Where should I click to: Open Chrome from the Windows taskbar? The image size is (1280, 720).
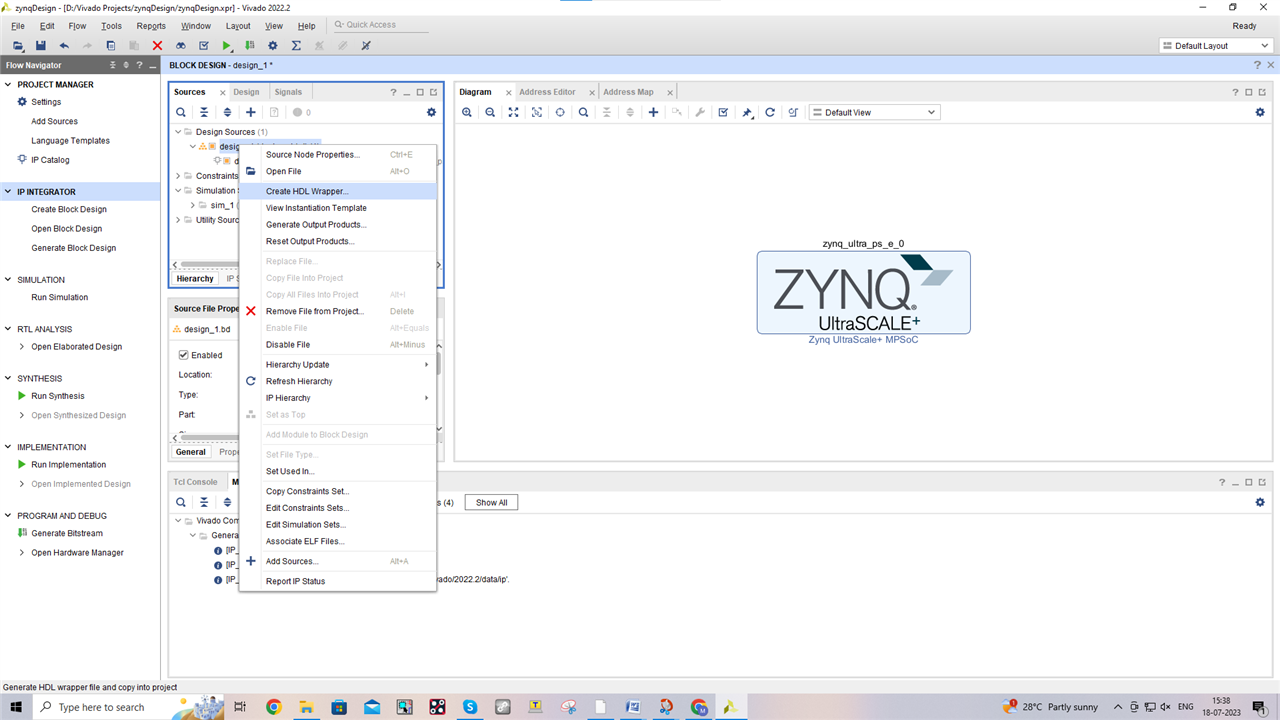click(x=274, y=707)
